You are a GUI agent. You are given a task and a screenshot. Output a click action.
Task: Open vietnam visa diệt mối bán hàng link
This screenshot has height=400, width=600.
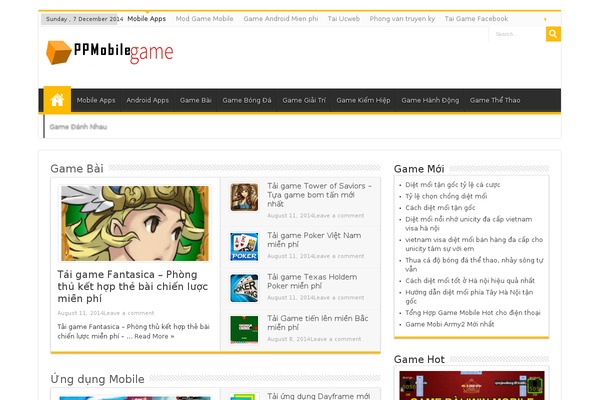(x=474, y=244)
